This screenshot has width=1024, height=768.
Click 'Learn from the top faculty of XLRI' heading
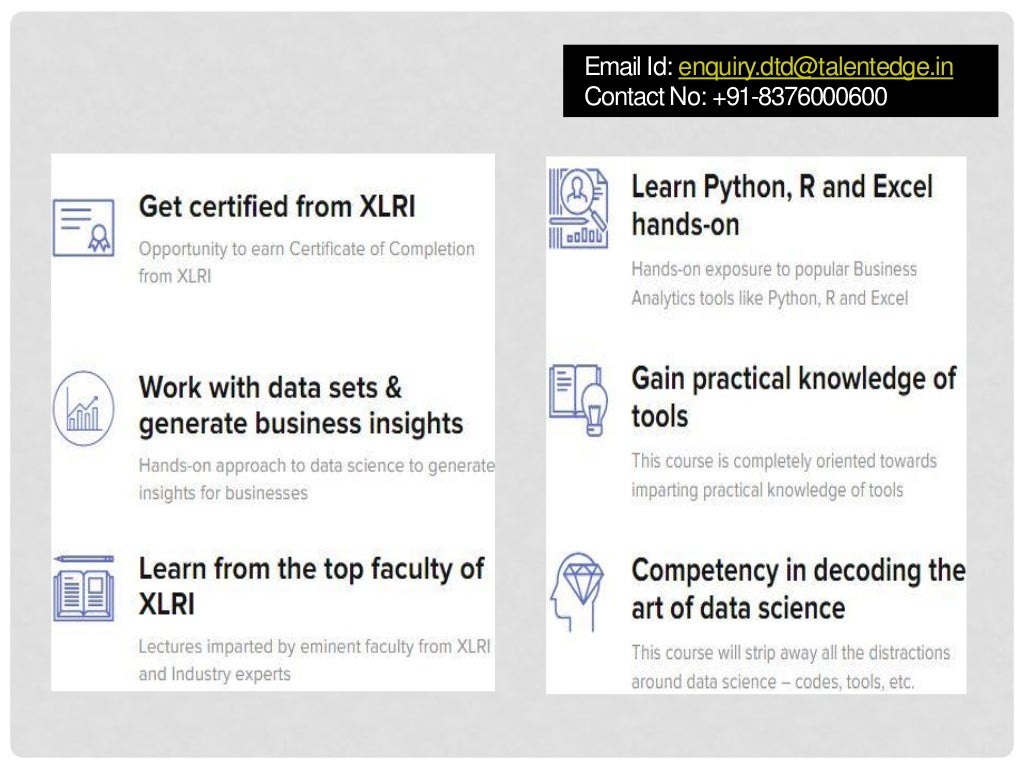pos(311,586)
